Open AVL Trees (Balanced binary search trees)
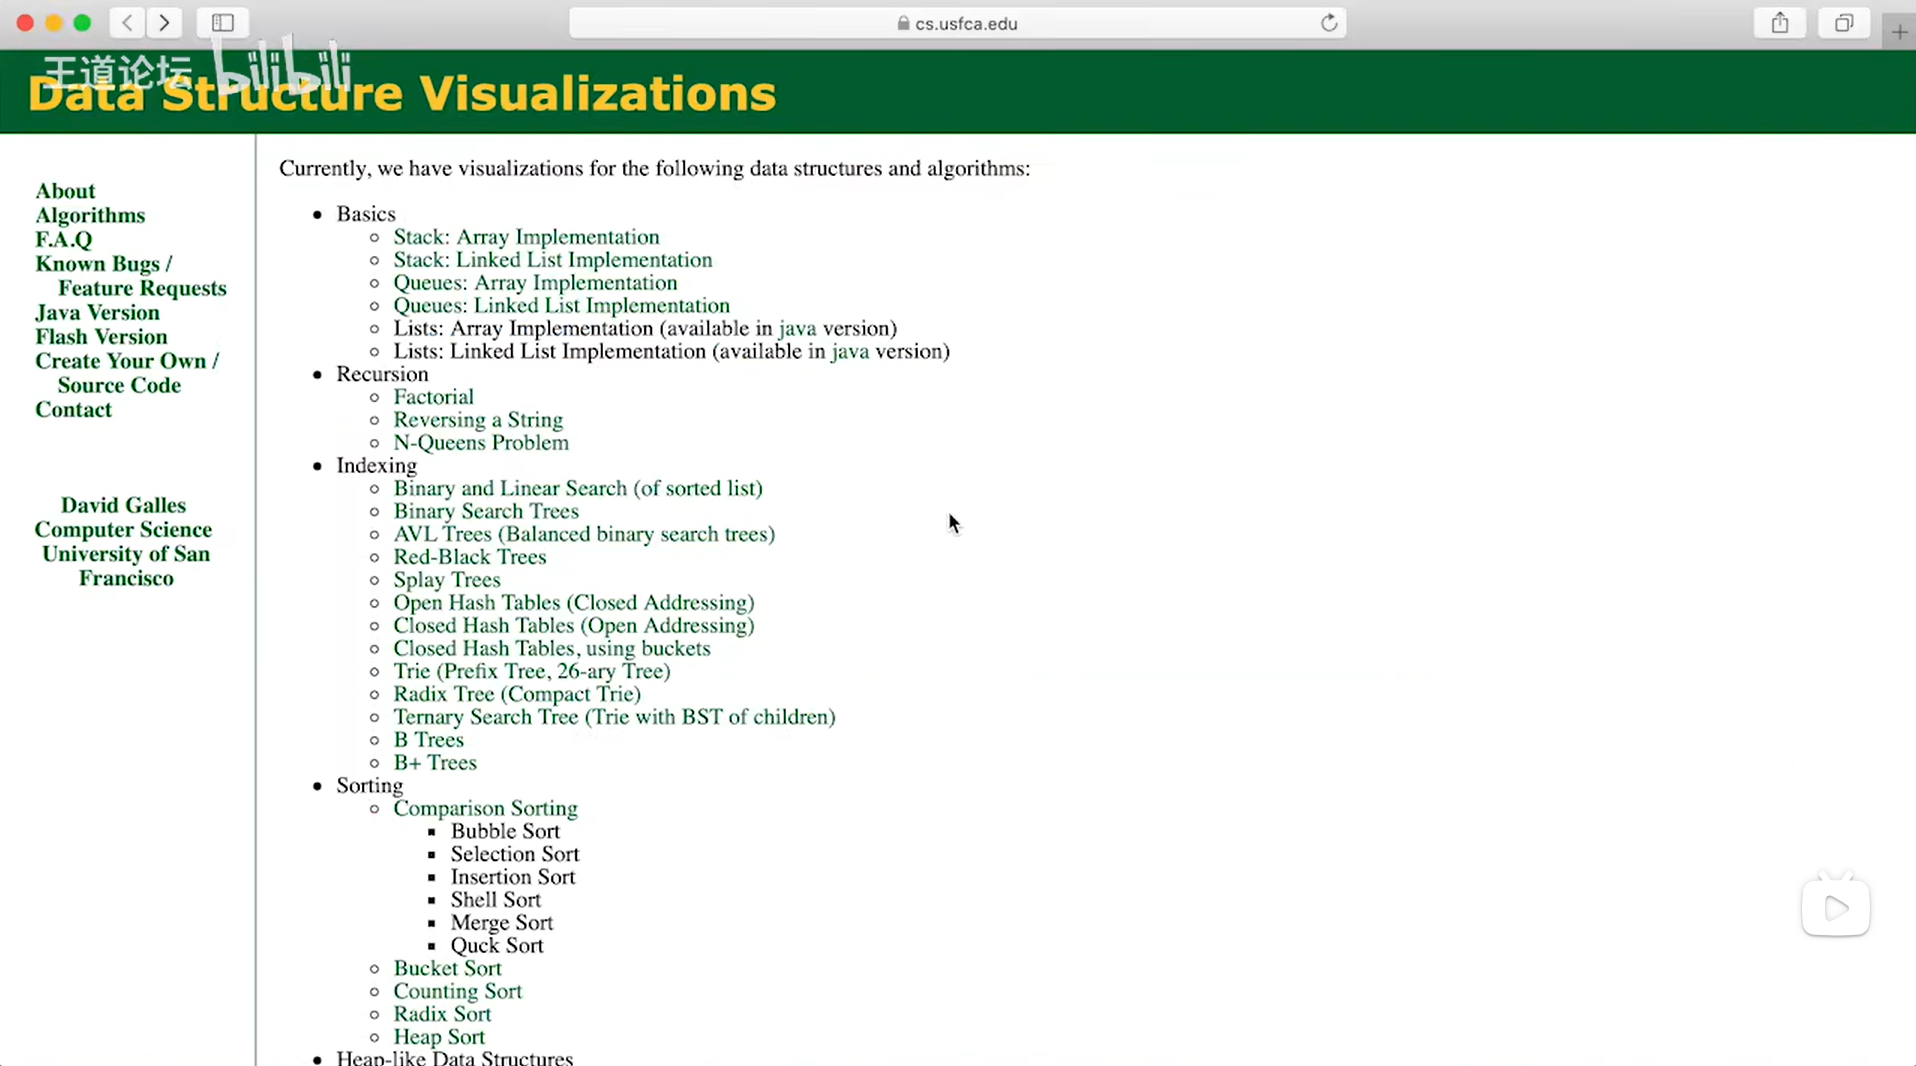 pyautogui.click(x=584, y=535)
